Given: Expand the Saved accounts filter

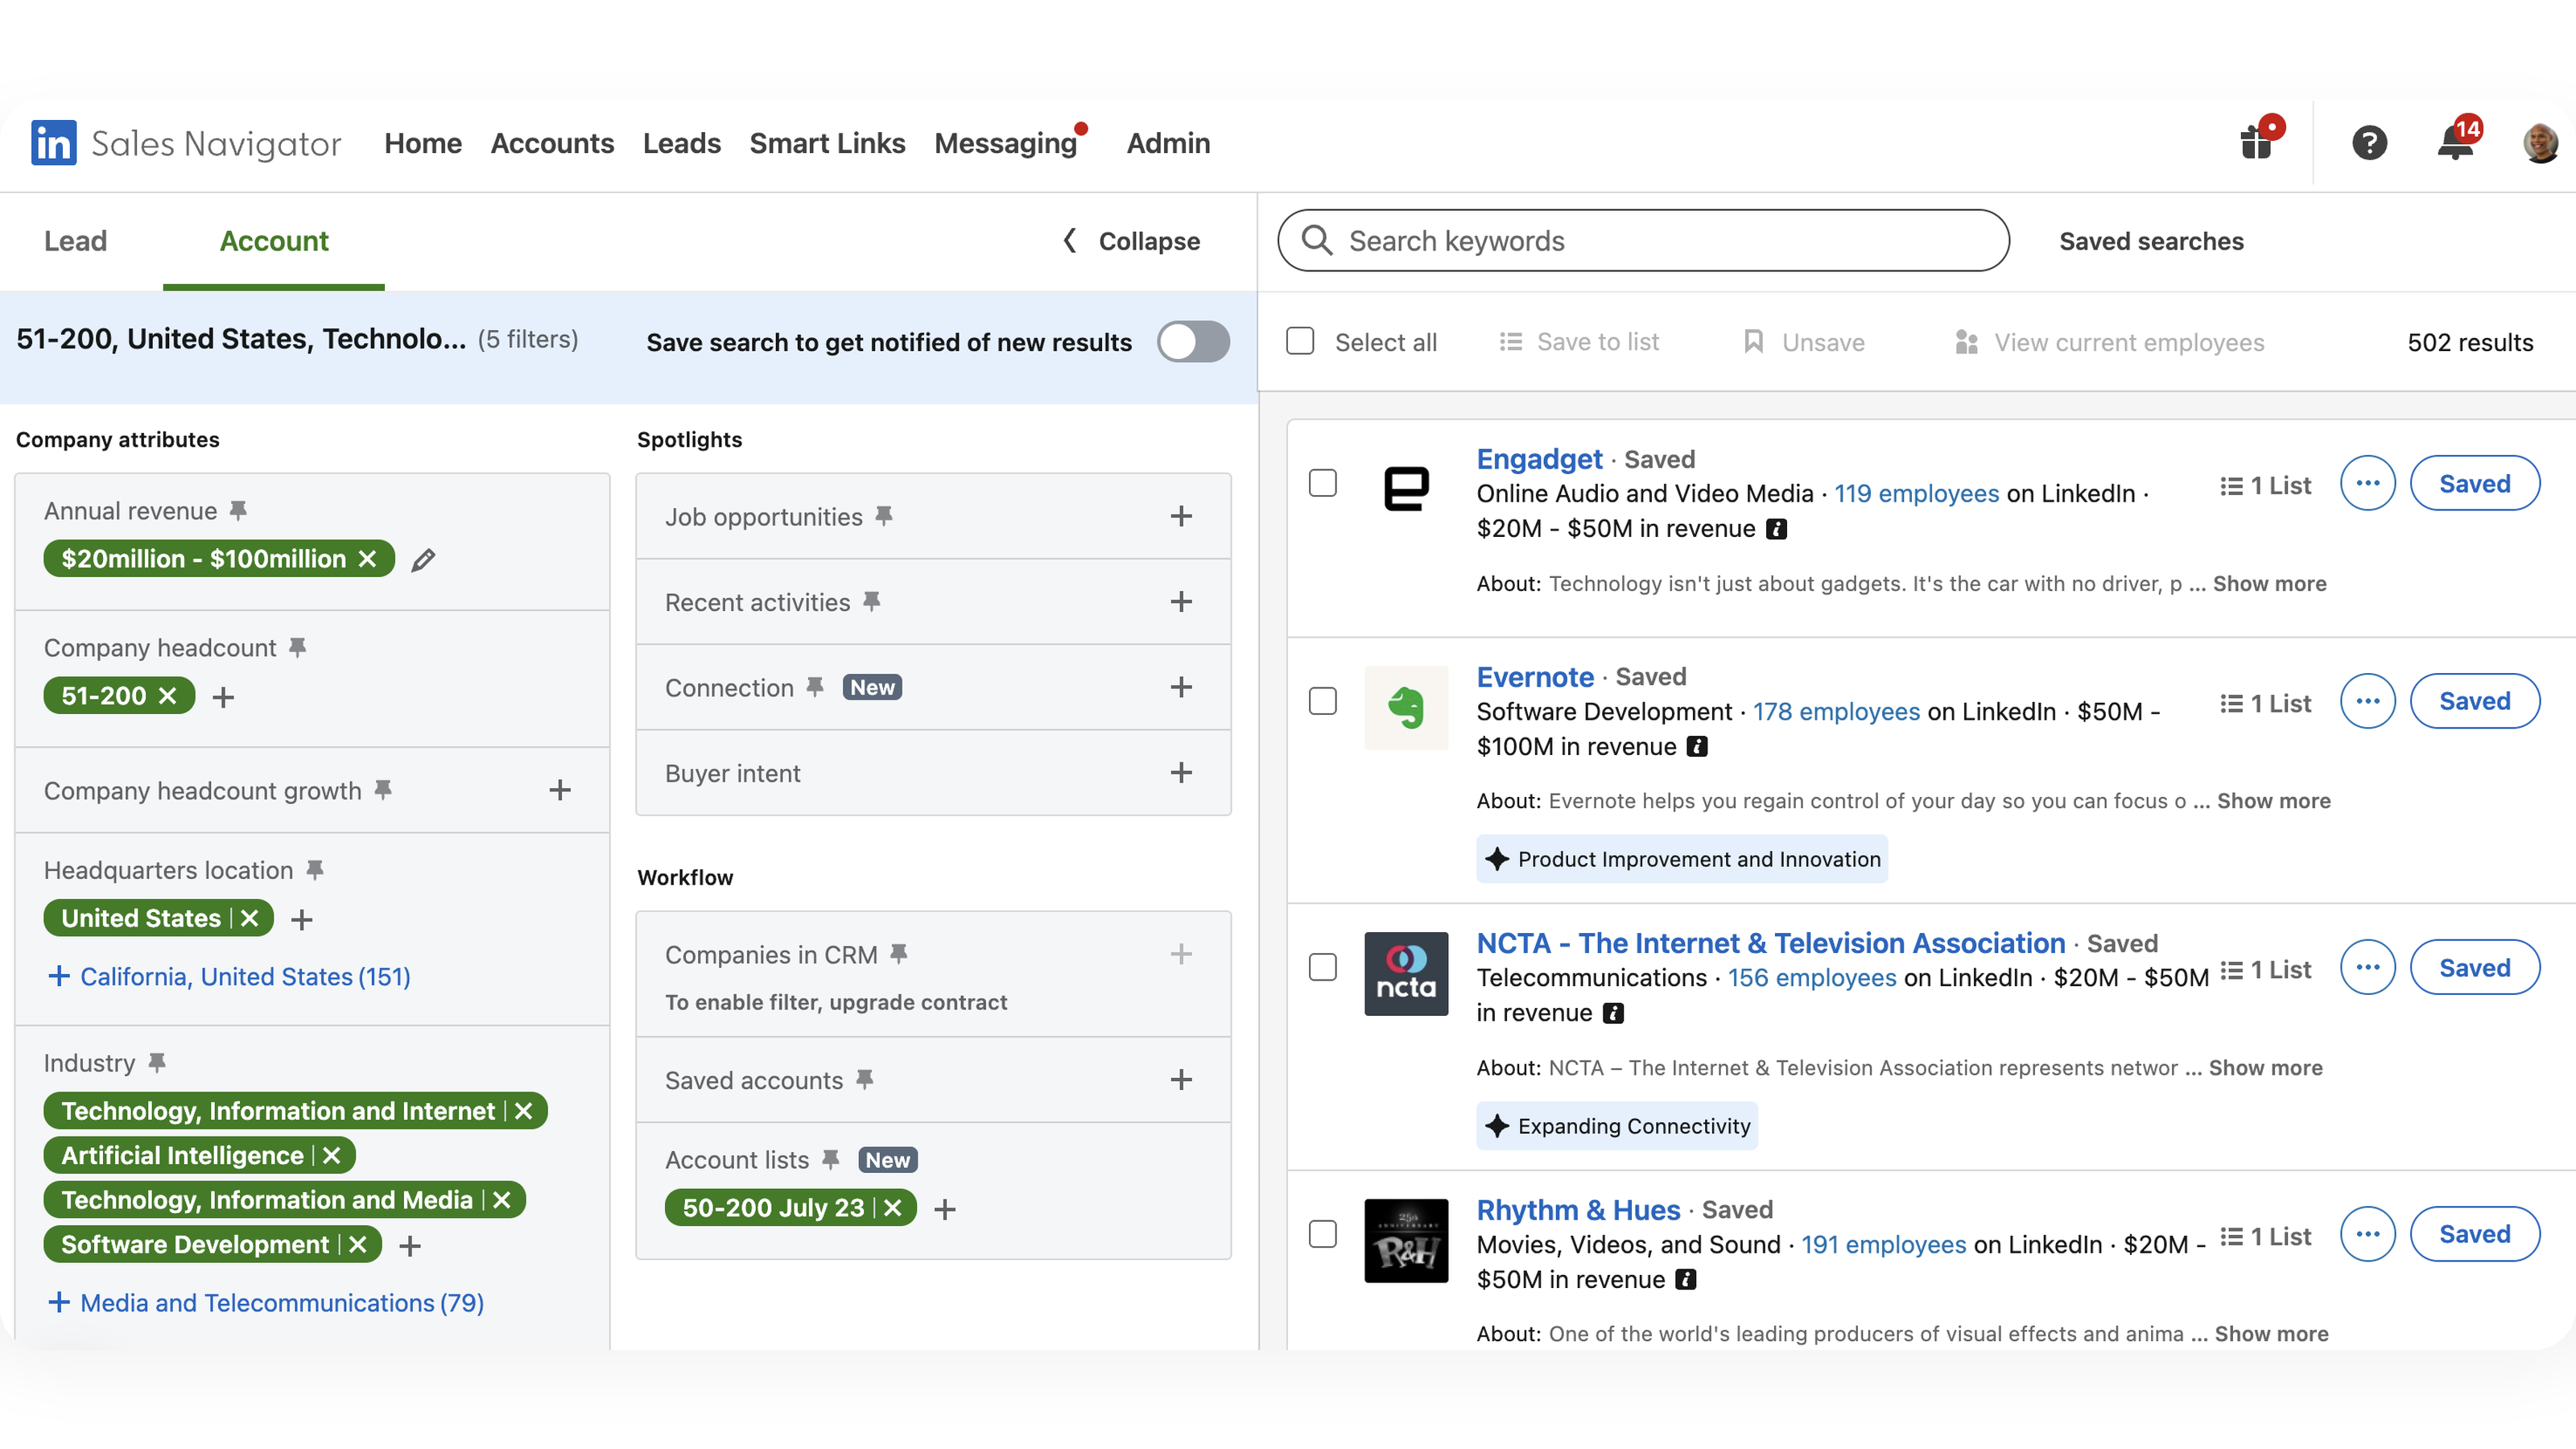Looking at the screenshot, I should [x=1181, y=1080].
